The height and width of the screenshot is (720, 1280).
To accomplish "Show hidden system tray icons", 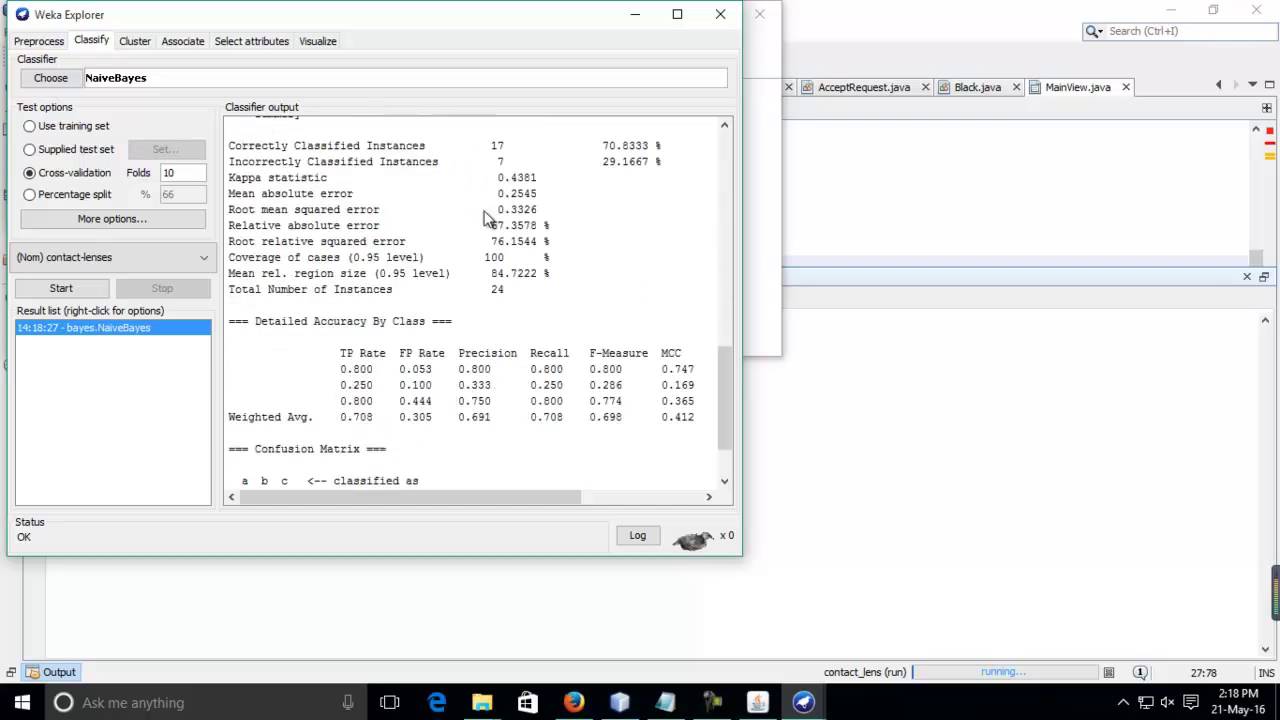I will (1123, 702).
